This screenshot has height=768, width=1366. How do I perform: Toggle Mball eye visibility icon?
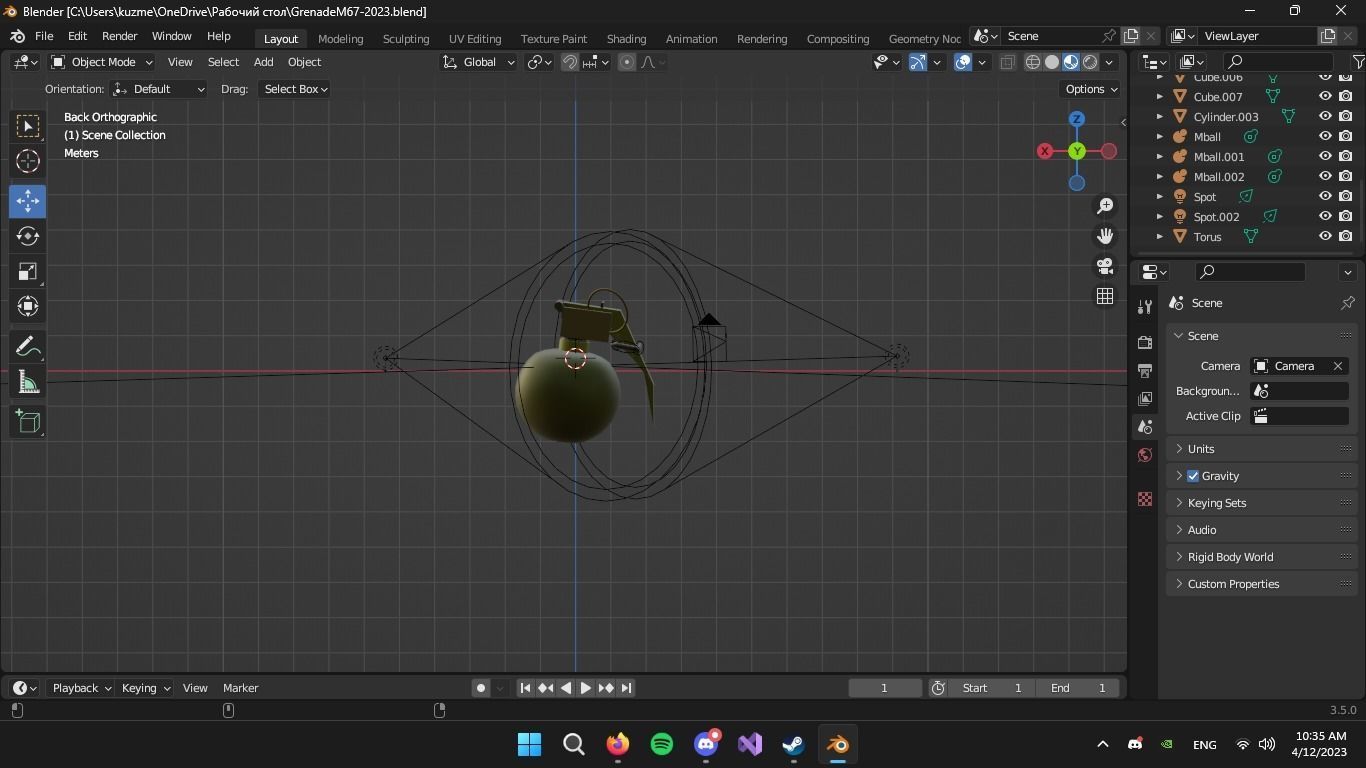pos(1325,137)
